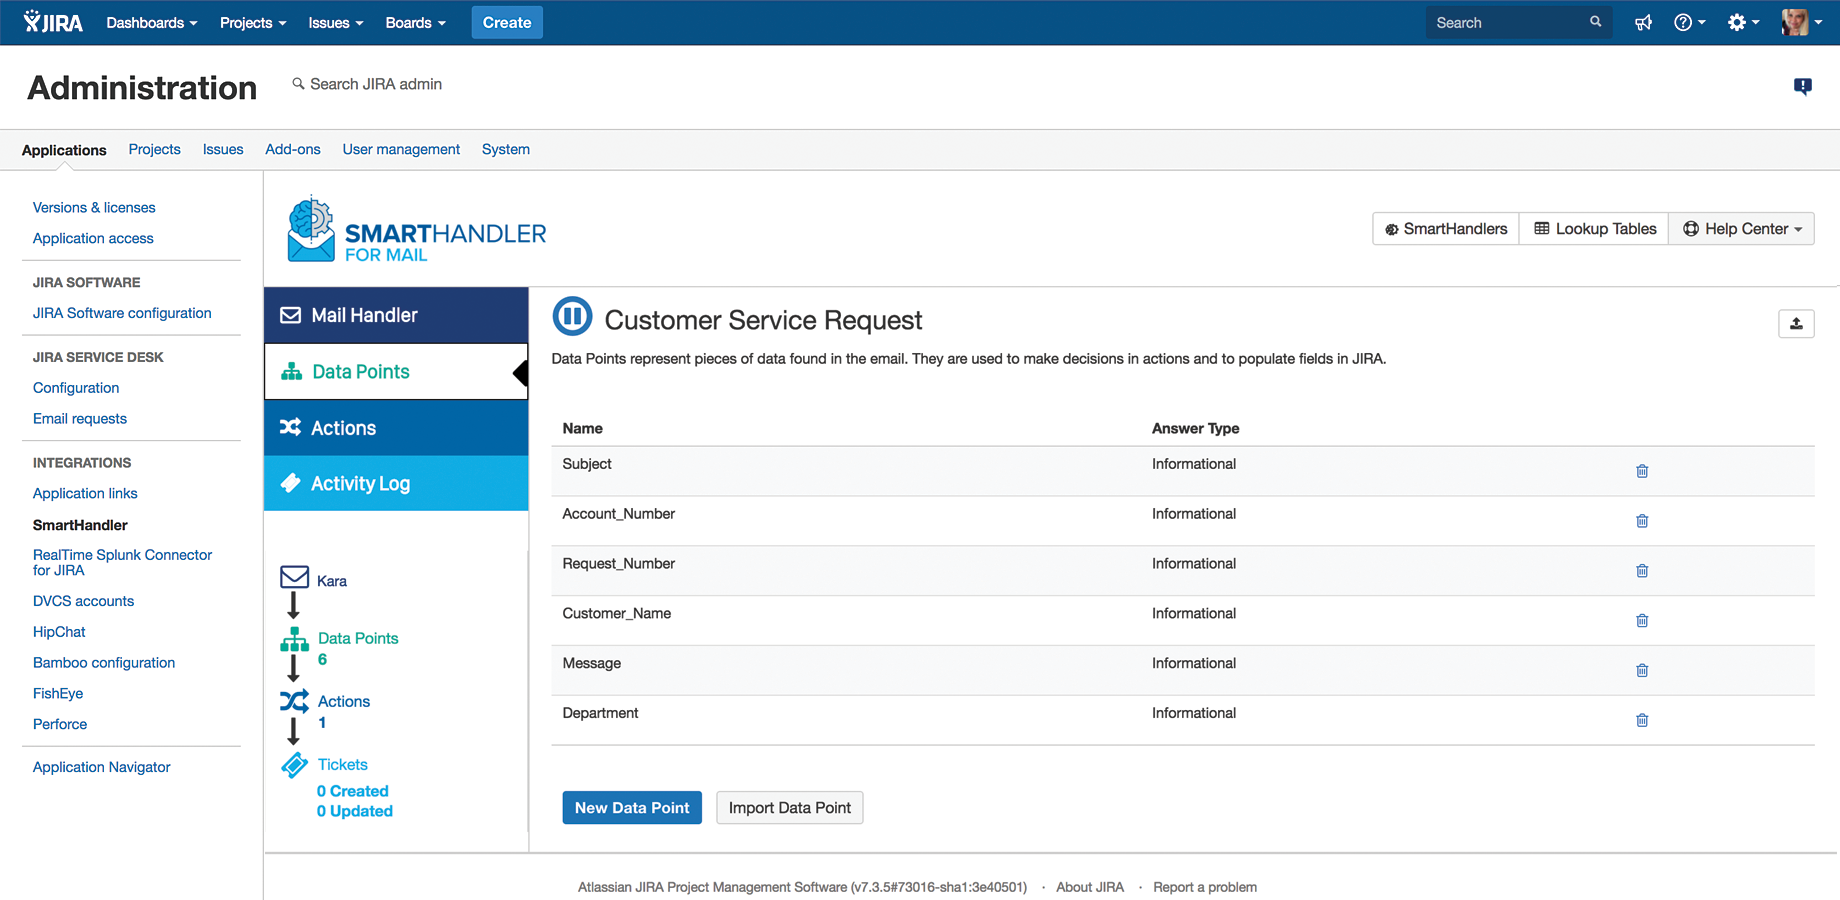The image size is (1840, 900).
Task: Select the Data Points section
Action: click(x=396, y=372)
